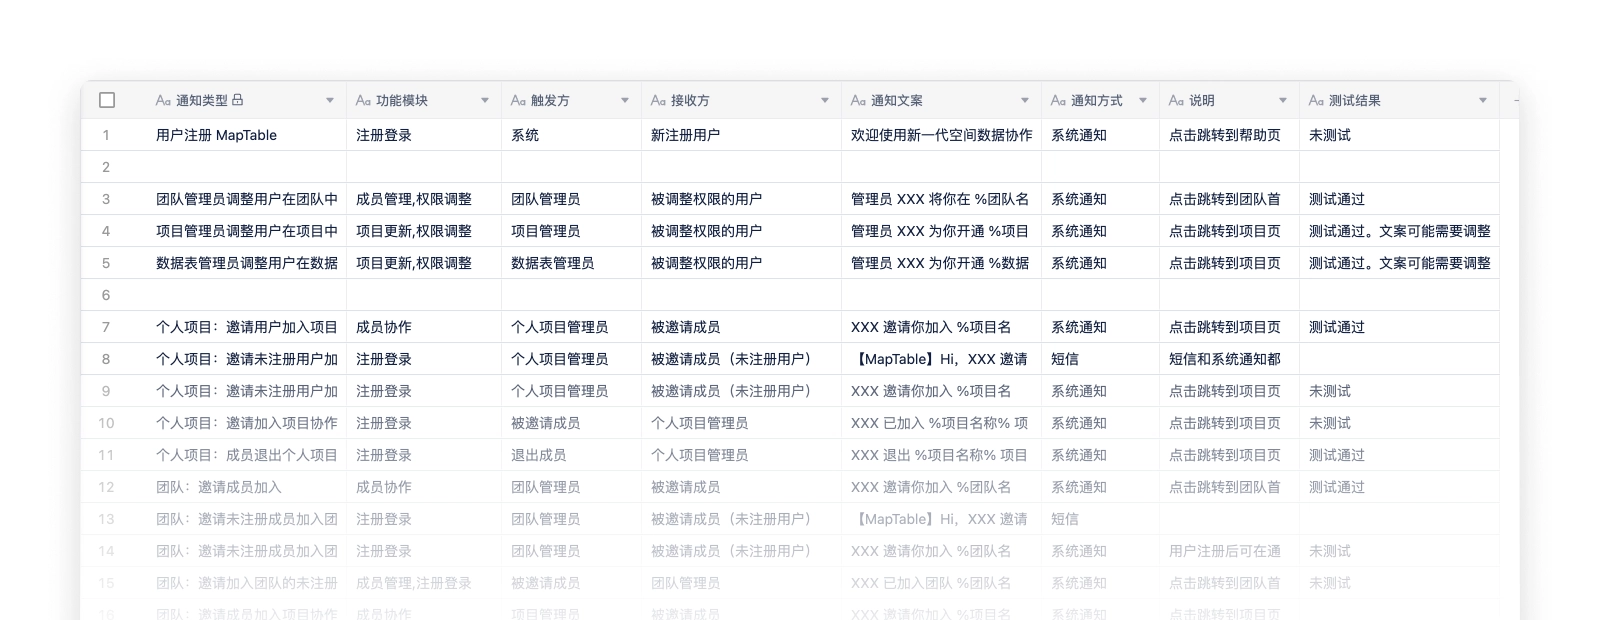Click the Aa text-type icon for 通知文案
1600x620 pixels.
pyautogui.click(x=858, y=101)
